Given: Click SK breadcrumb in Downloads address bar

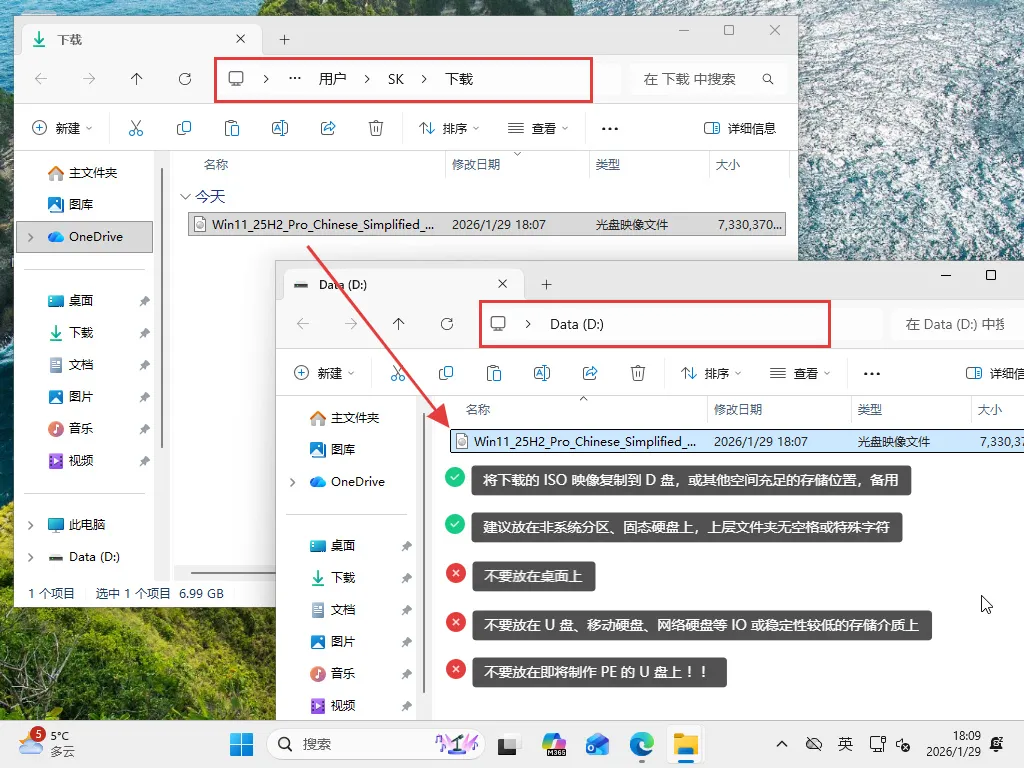Looking at the screenshot, I should (396, 79).
